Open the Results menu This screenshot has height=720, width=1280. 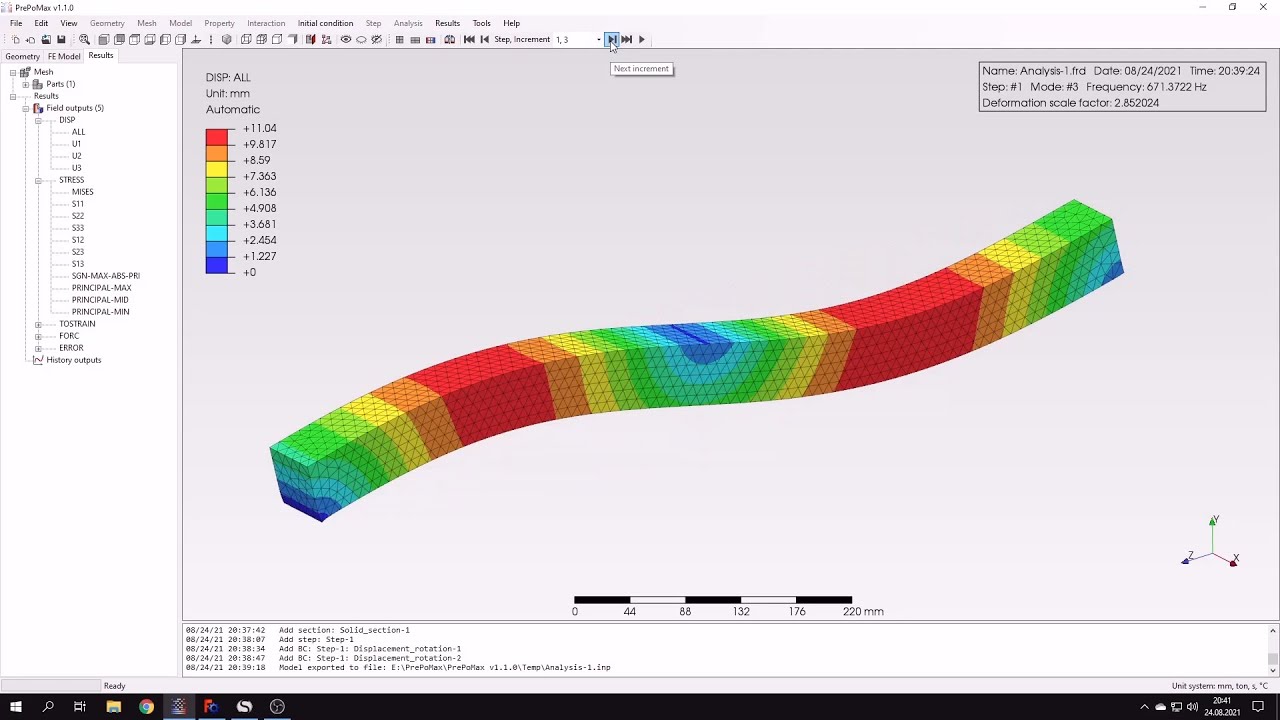point(447,23)
